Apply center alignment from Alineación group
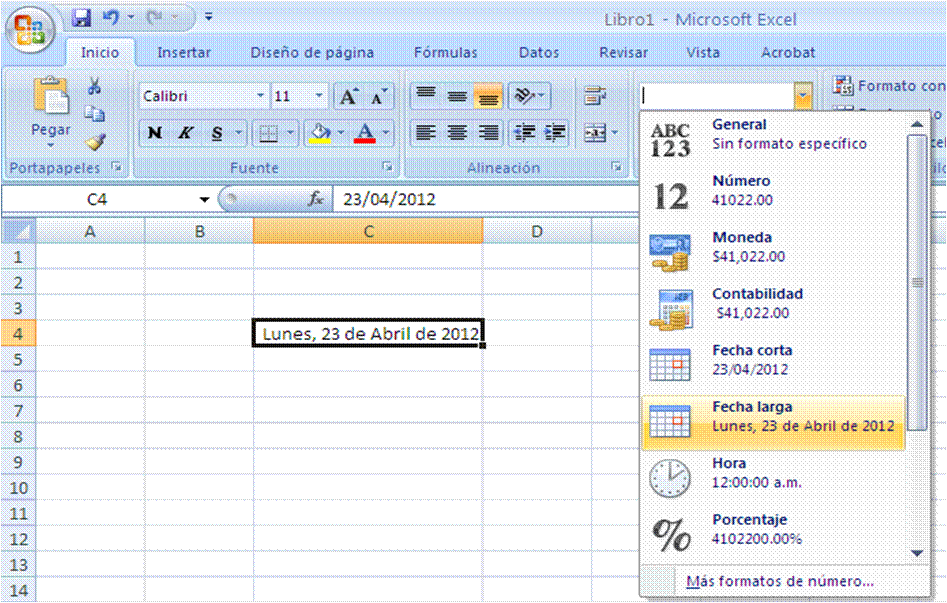 457,133
